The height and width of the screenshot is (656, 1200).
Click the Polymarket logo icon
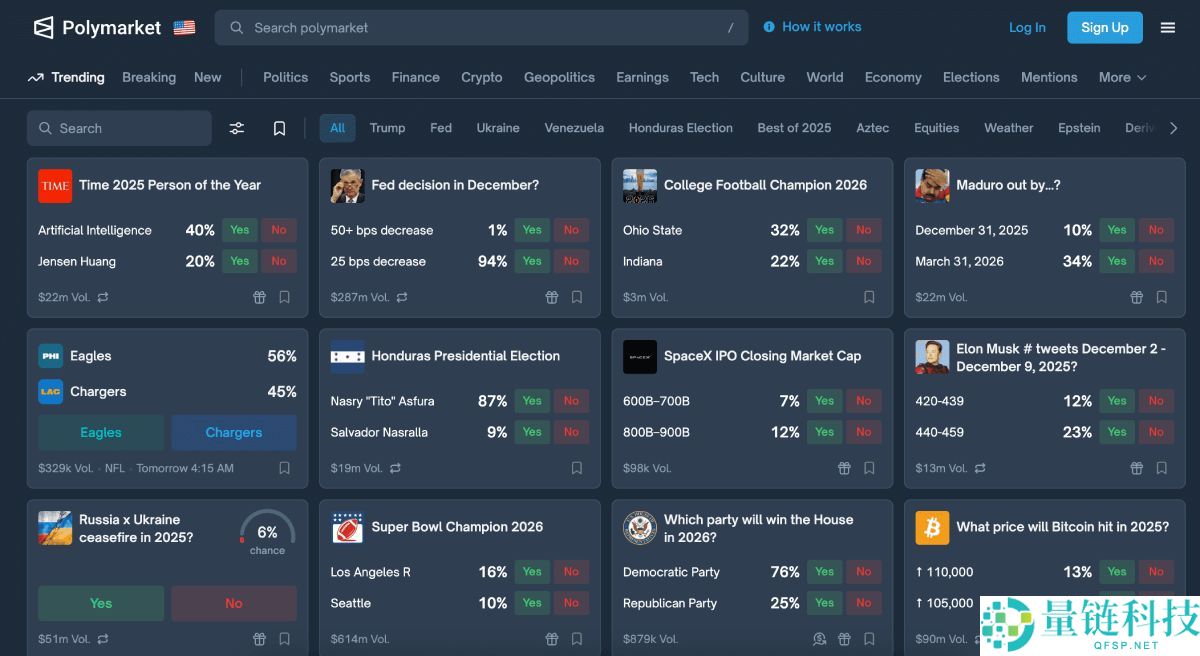click(x=43, y=28)
